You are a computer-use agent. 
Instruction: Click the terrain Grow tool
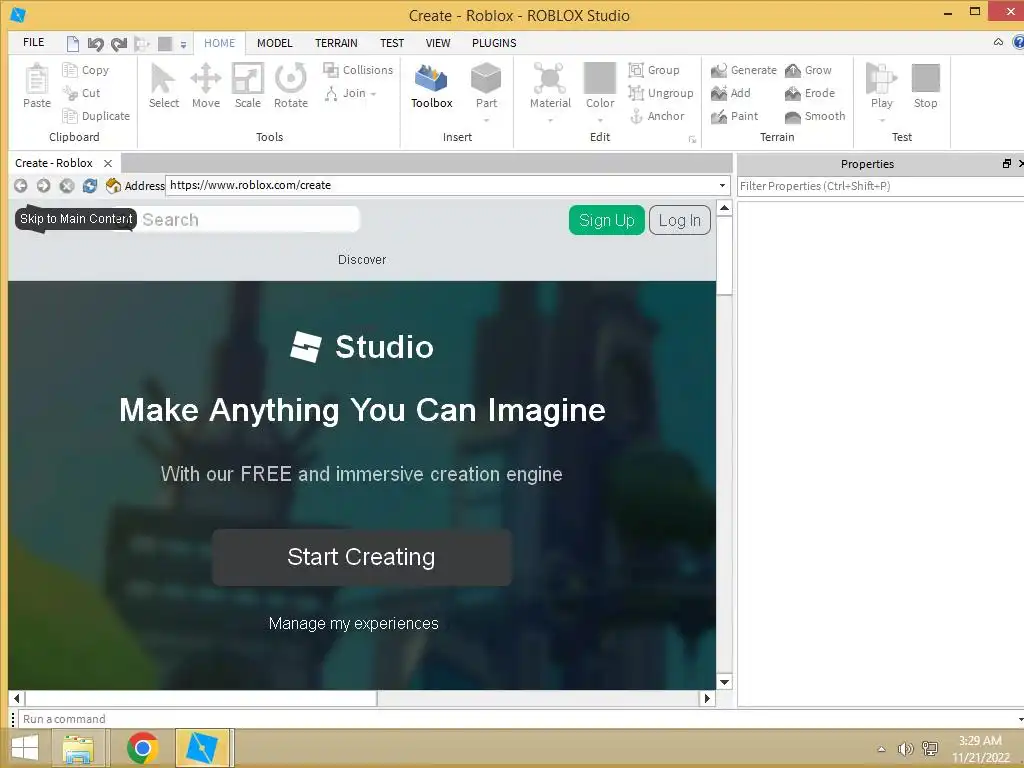pos(808,70)
